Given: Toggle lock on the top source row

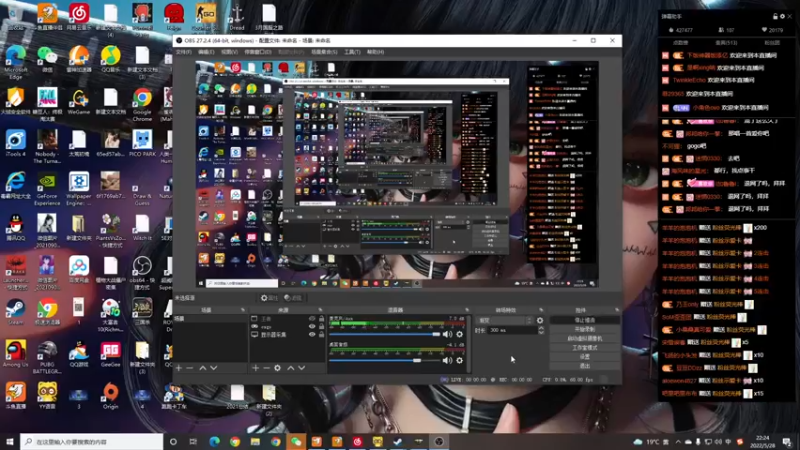Looking at the screenshot, I should (x=321, y=318).
